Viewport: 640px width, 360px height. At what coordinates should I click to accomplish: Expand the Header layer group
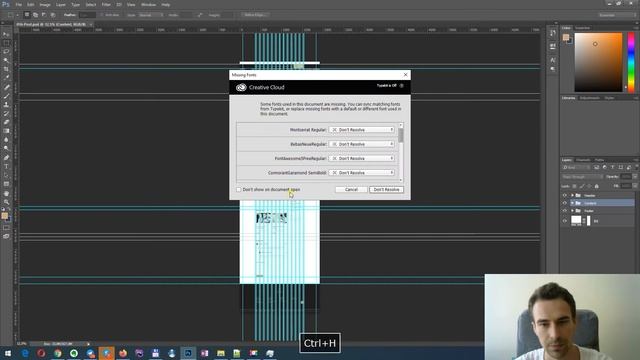tap(572, 196)
